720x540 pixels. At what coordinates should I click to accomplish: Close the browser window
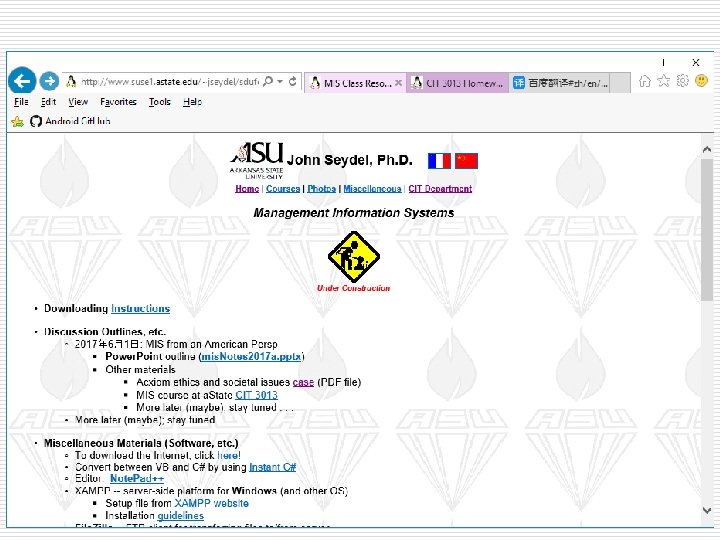click(x=696, y=62)
